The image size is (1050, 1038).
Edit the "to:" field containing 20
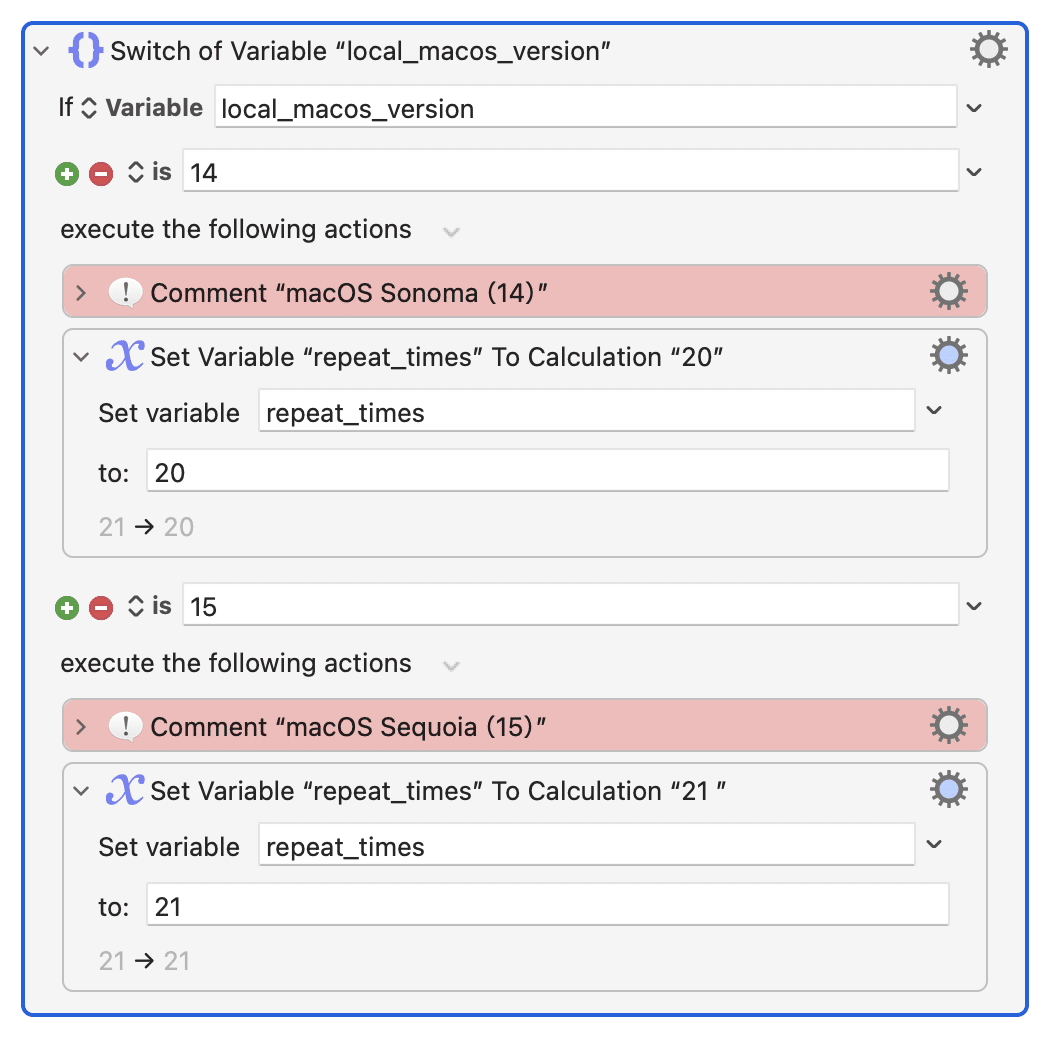548,471
